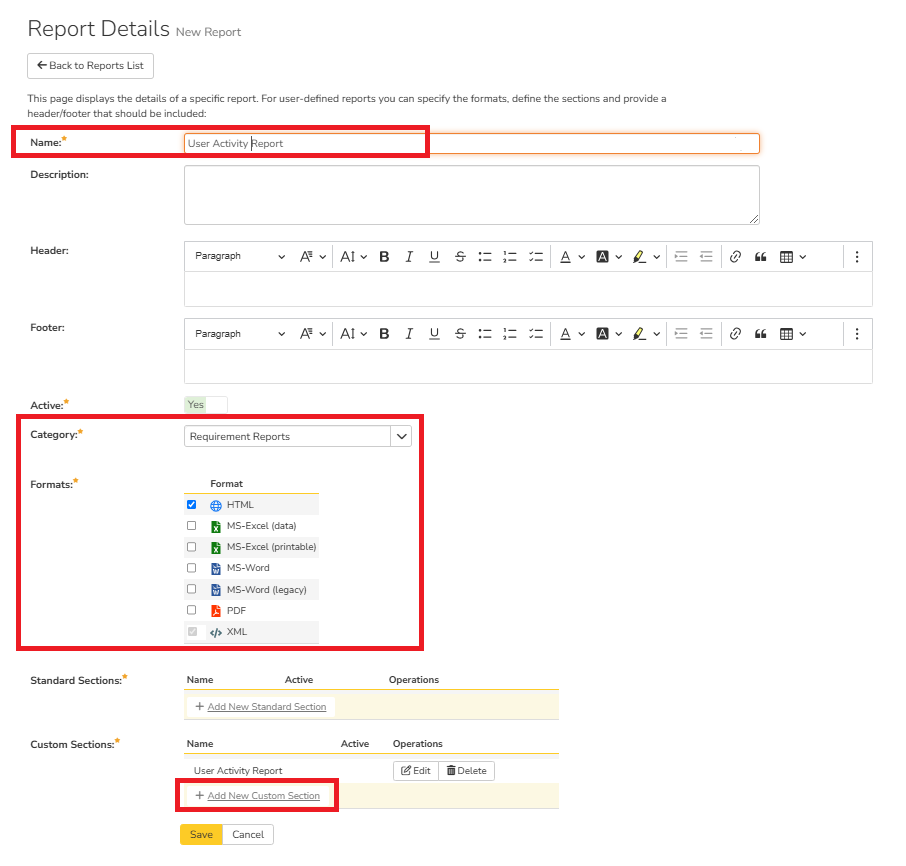Click italic in the Footer editor toolbar

(409, 334)
